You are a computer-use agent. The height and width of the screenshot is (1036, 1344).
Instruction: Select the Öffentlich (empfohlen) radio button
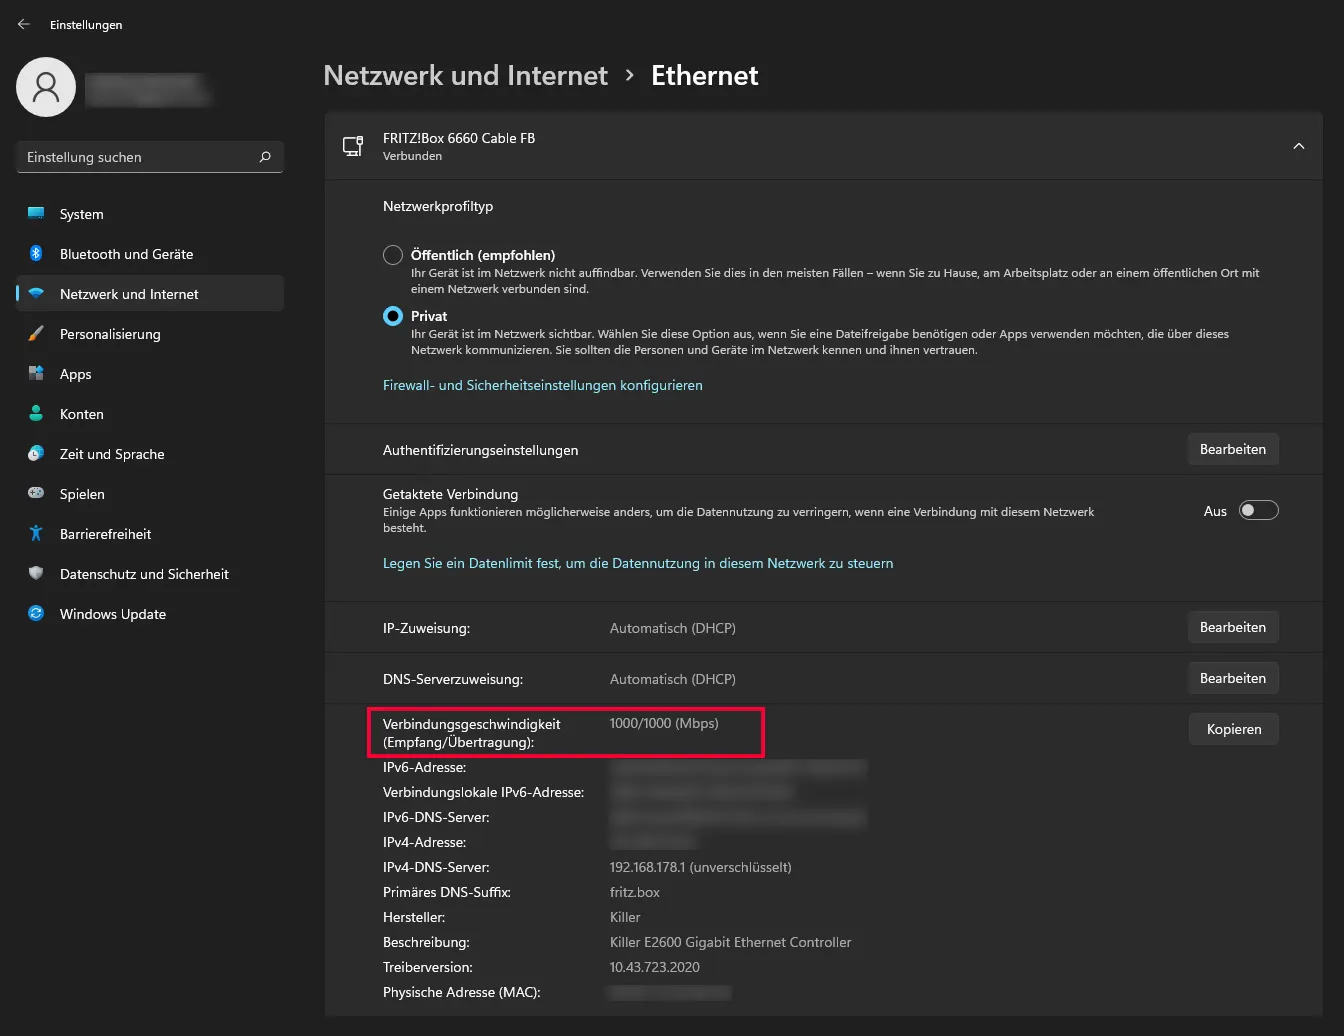click(393, 255)
